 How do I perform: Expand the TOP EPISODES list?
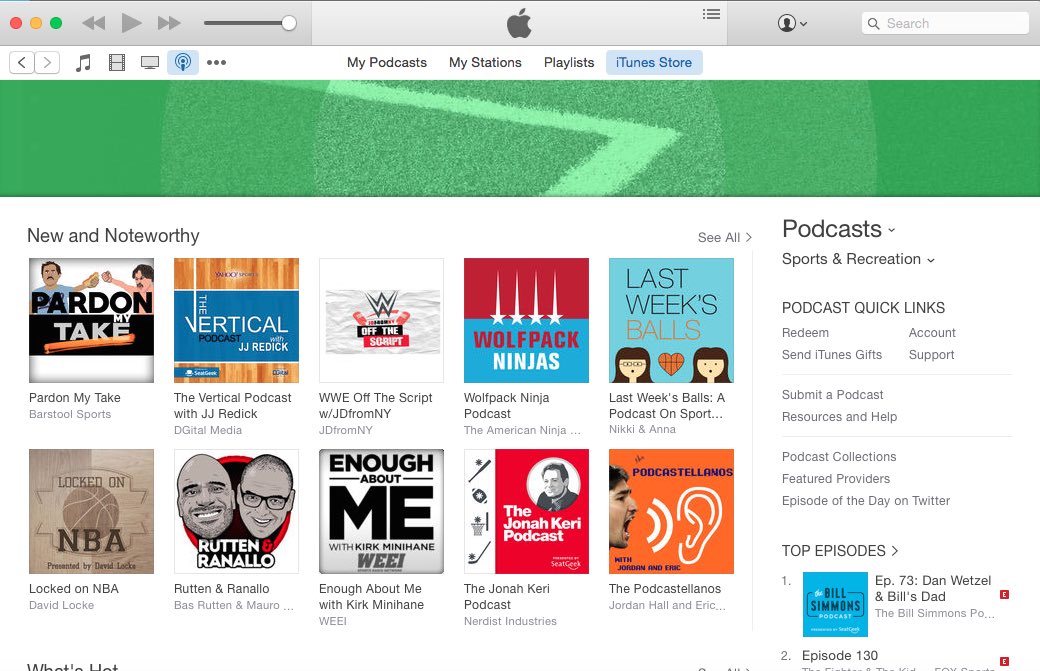point(840,551)
